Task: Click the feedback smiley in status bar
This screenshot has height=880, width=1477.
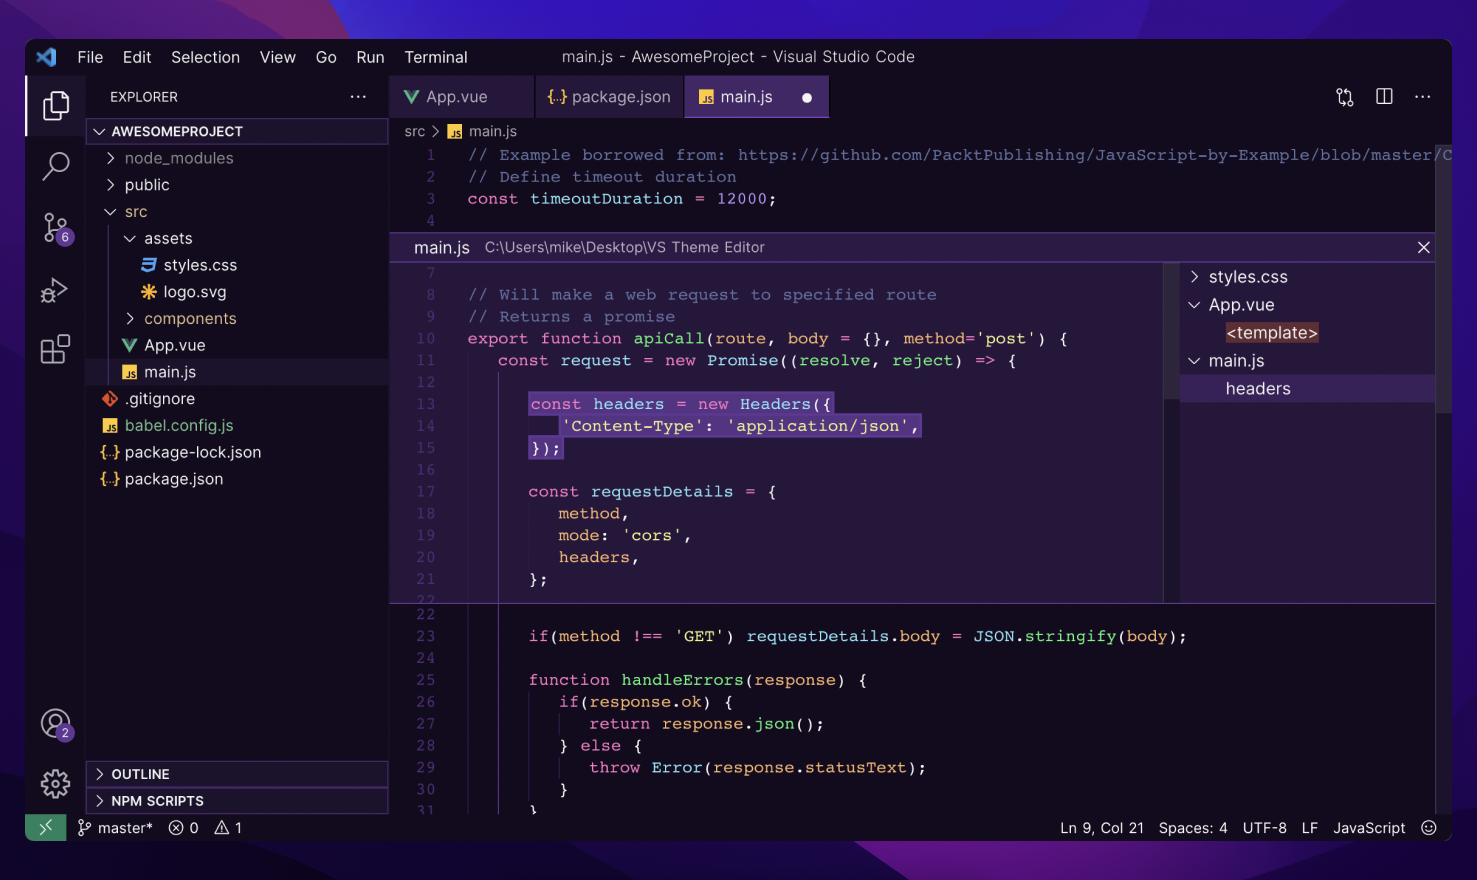Action: [x=1429, y=828]
